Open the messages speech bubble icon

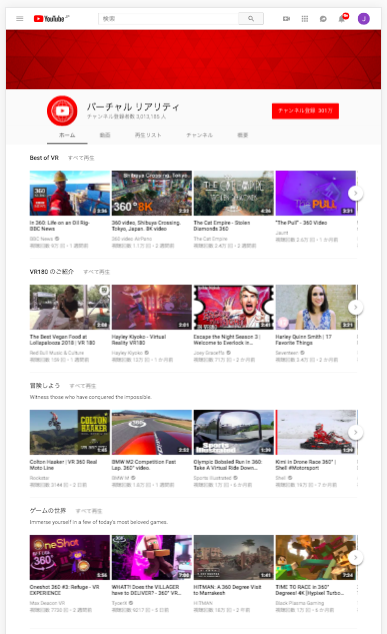click(323, 19)
